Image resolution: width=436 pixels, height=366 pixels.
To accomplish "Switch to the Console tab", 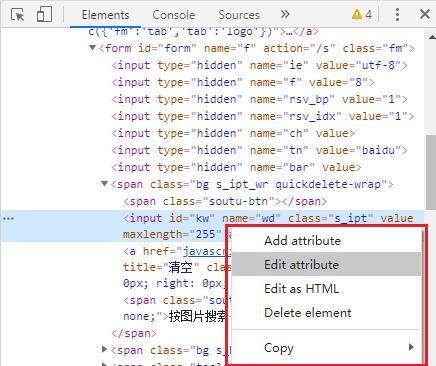I will [x=174, y=15].
